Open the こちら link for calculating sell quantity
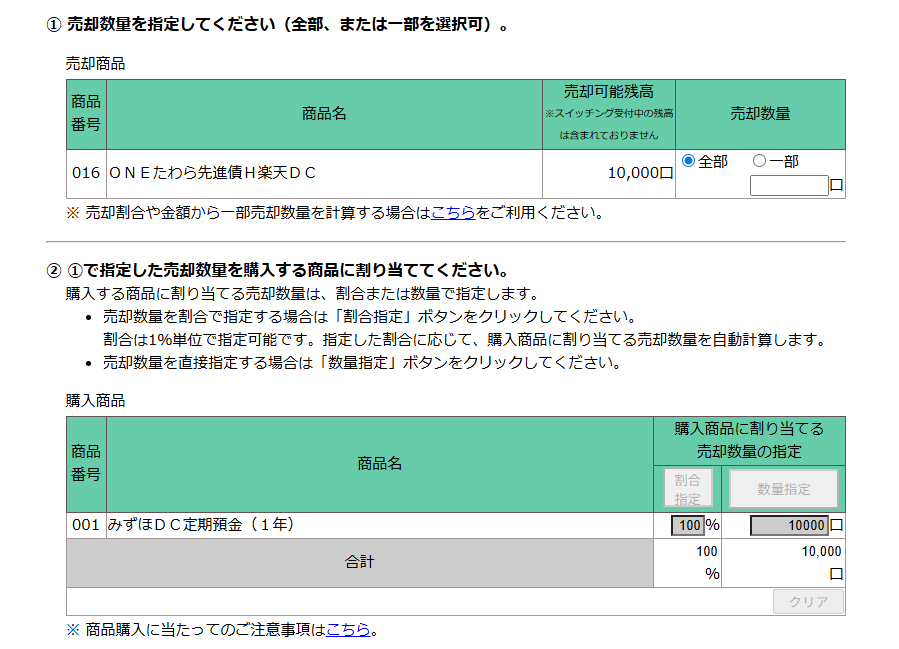The height and width of the screenshot is (649, 899). click(x=453, y=212)
